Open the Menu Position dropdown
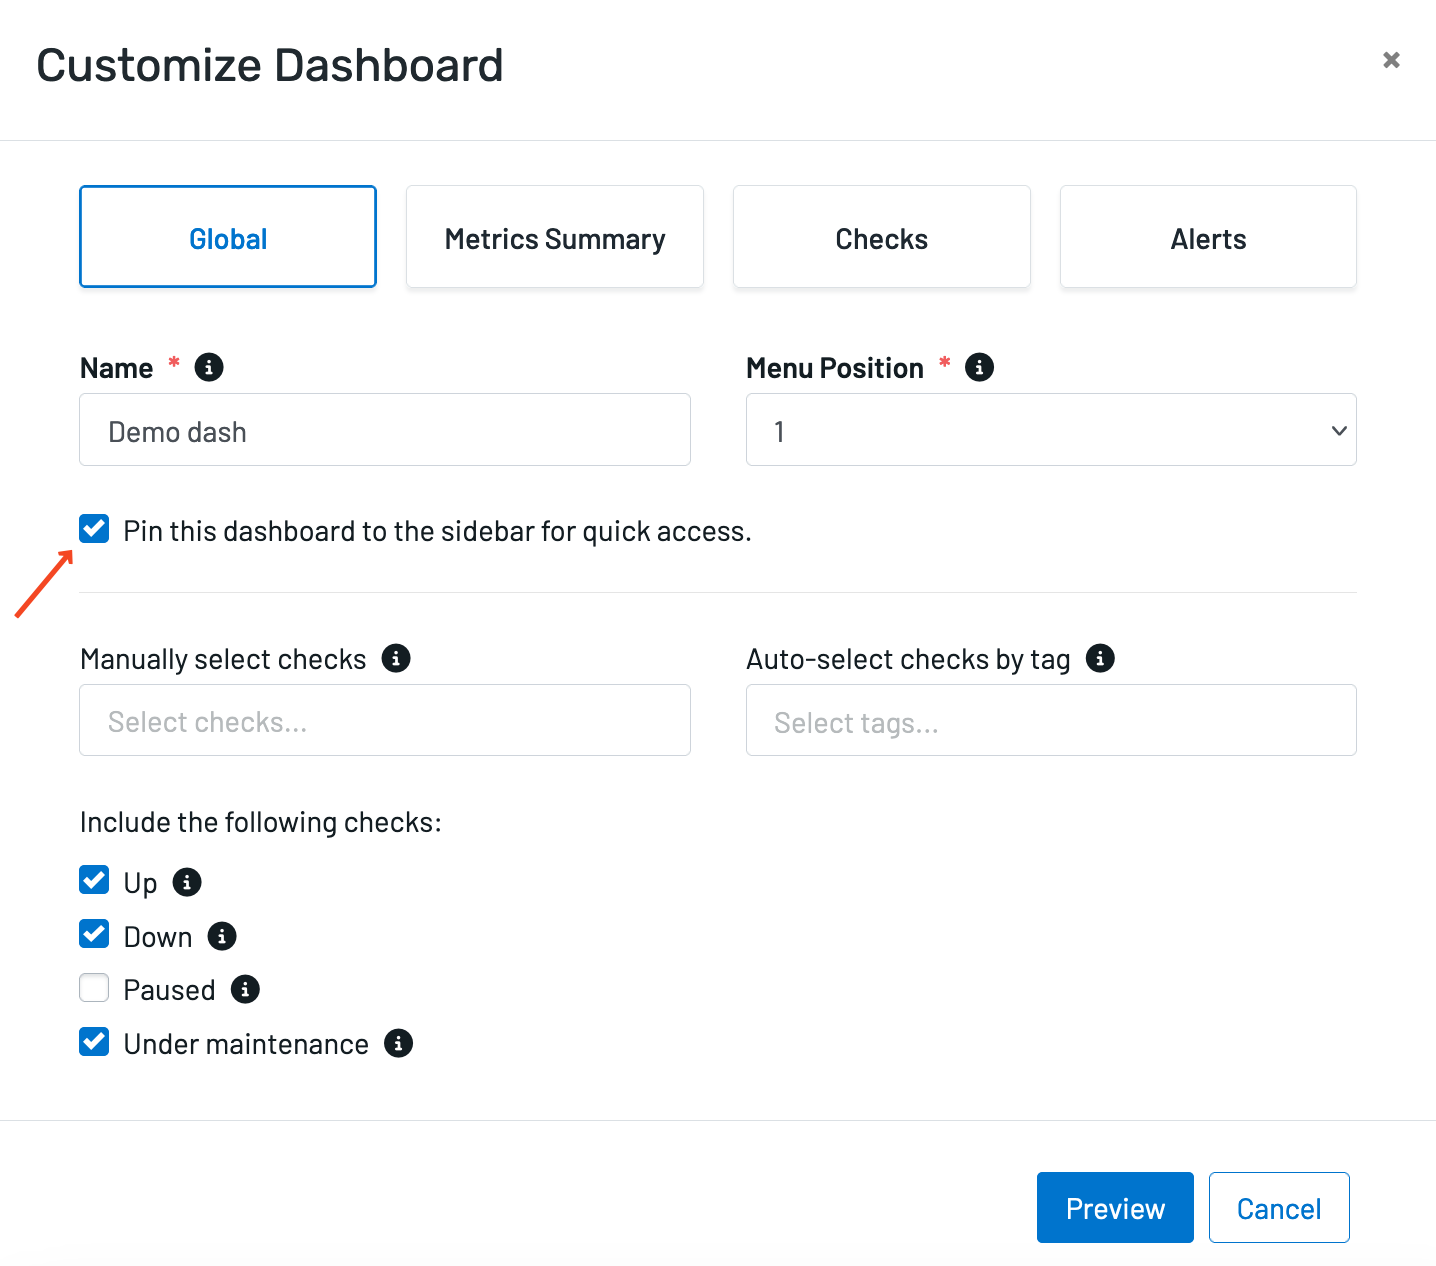Image resolution: width=1436 pixels, height=1266 pixels. pos(1051,430)
